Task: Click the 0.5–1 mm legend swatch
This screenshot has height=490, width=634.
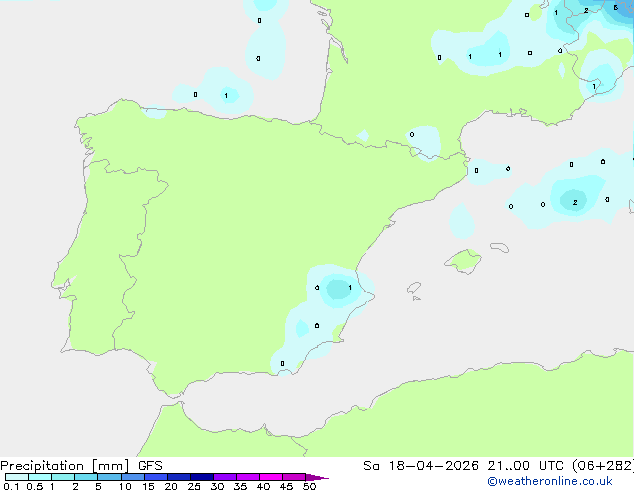Action: tap(40, 477)
